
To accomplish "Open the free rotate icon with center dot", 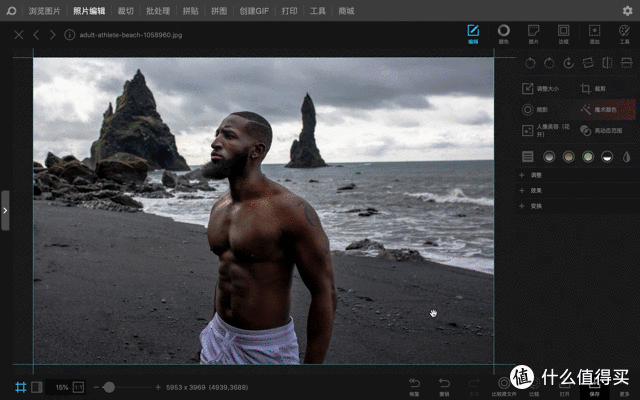I will (569, 63).
